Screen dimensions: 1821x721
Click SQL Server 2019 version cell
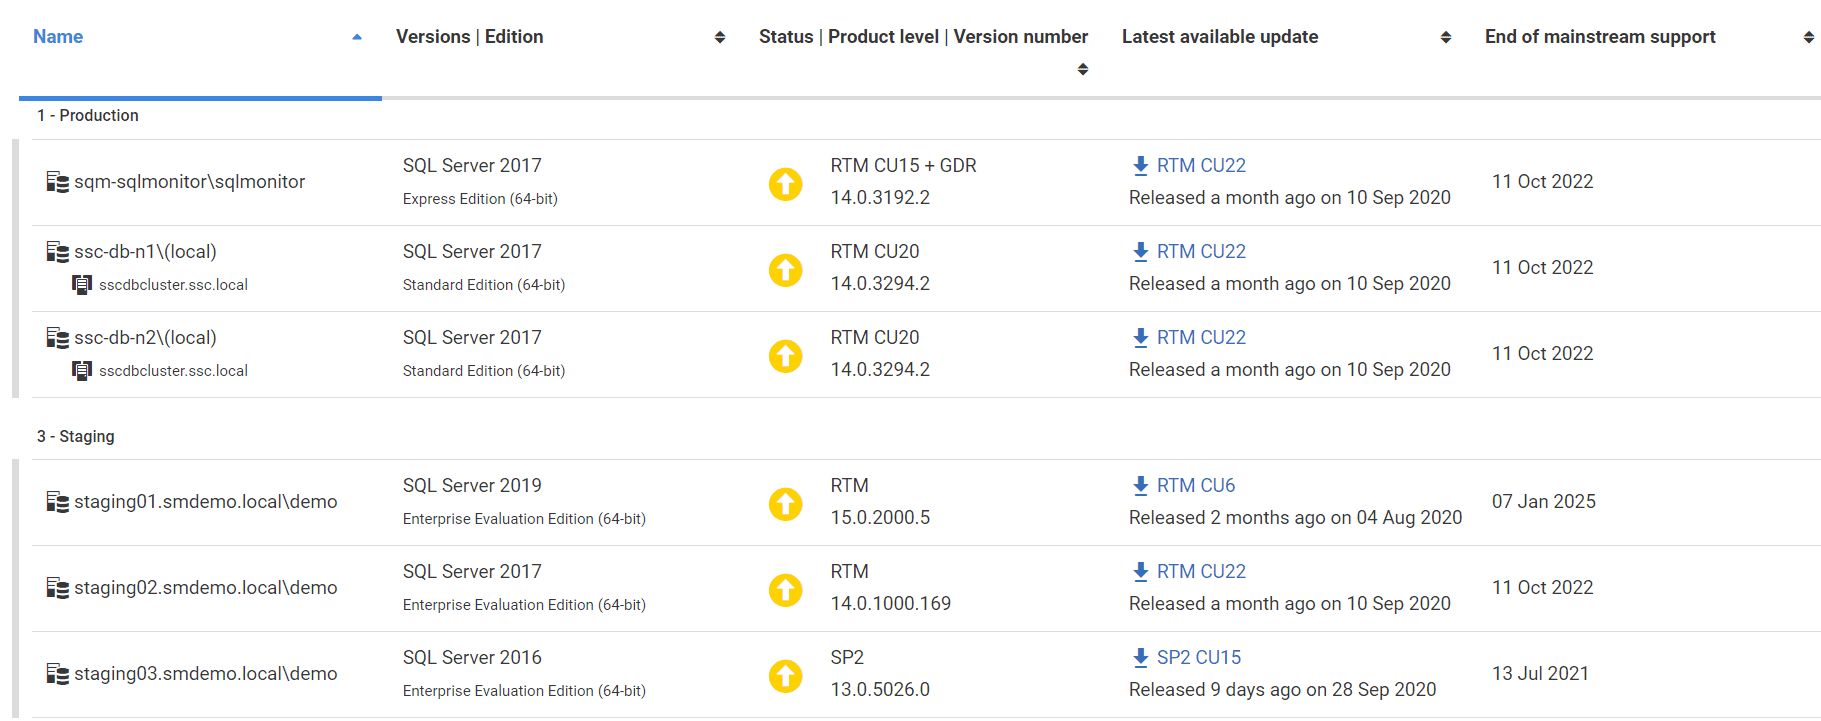pos(472,486)
